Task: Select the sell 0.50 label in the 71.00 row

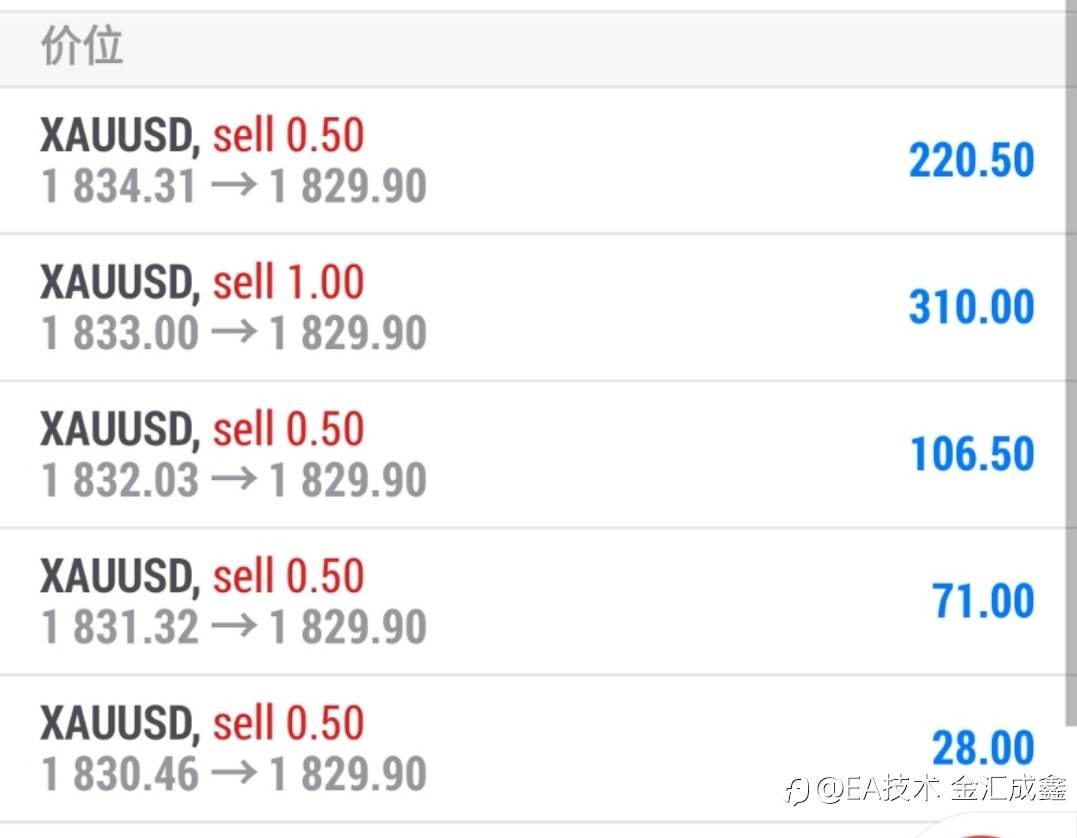Action: click(288, 577)
